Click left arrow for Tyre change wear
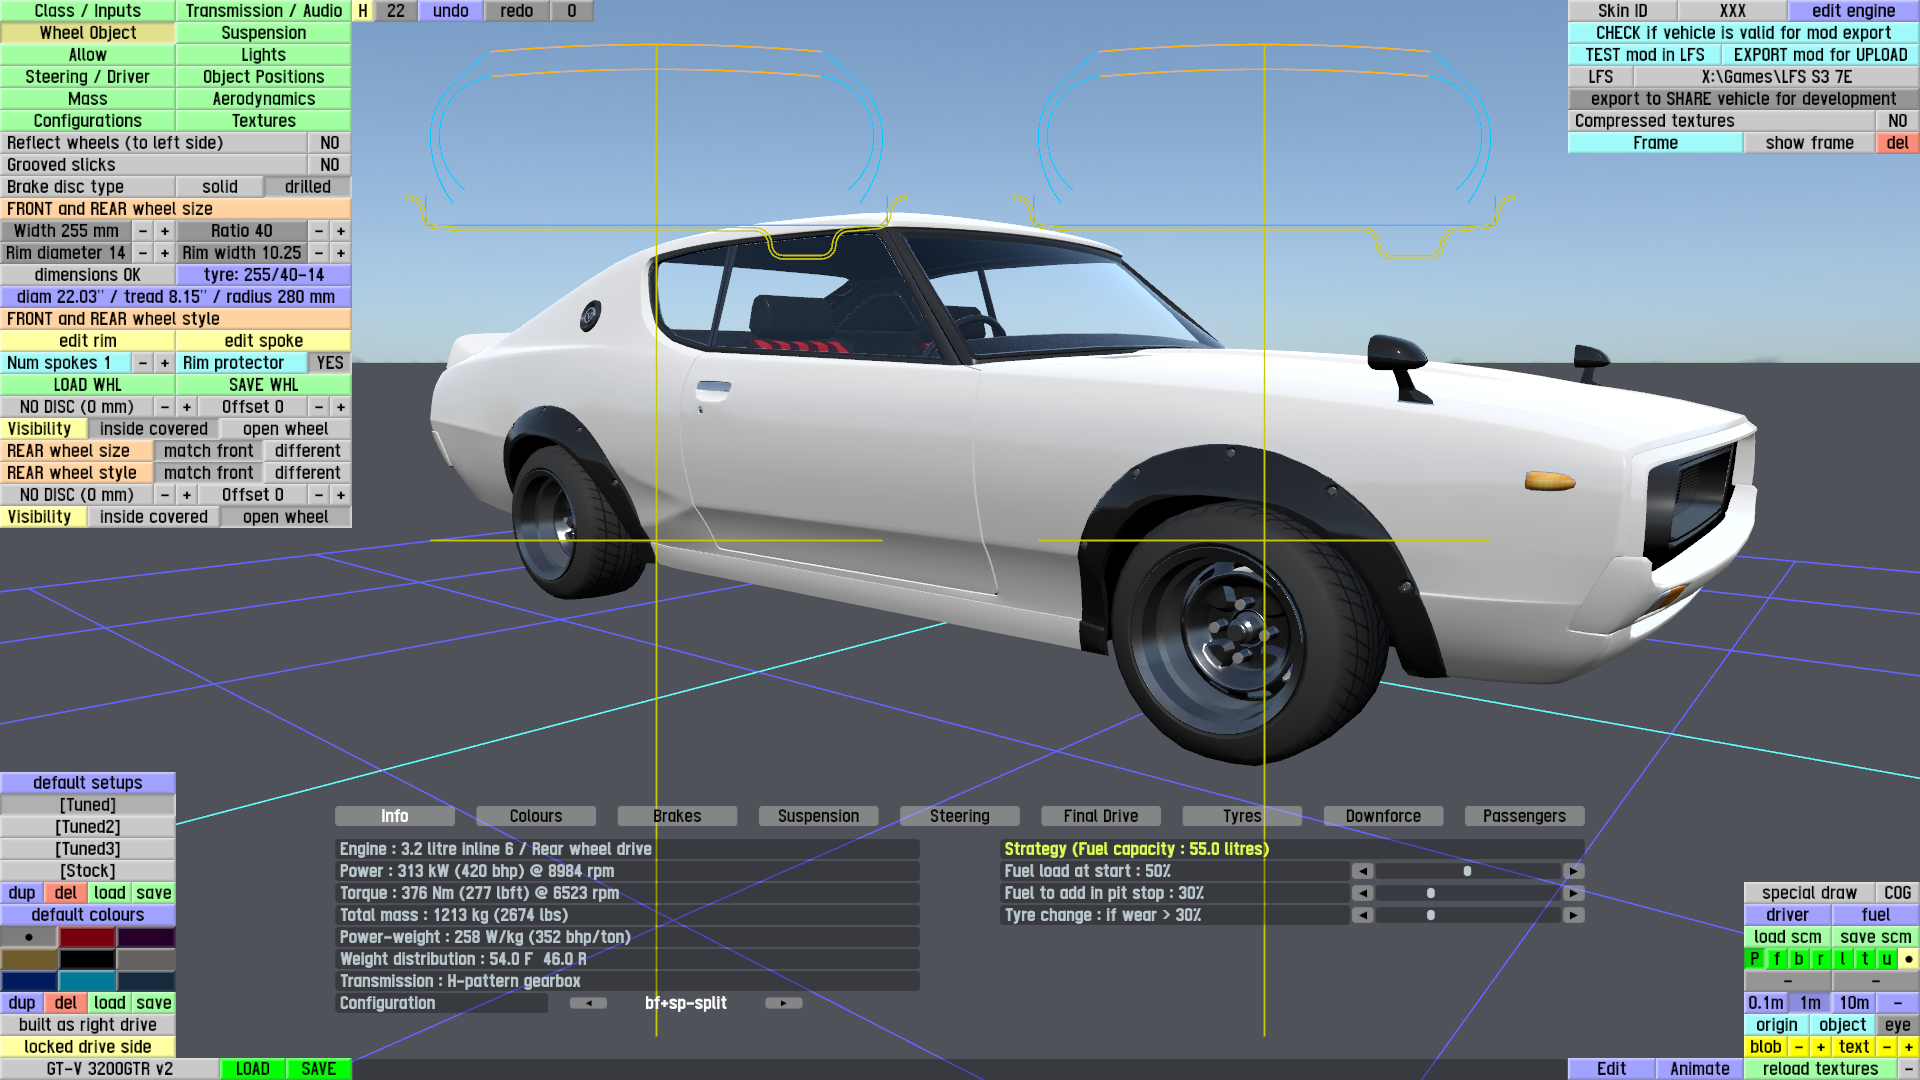 click(1362, 915)
